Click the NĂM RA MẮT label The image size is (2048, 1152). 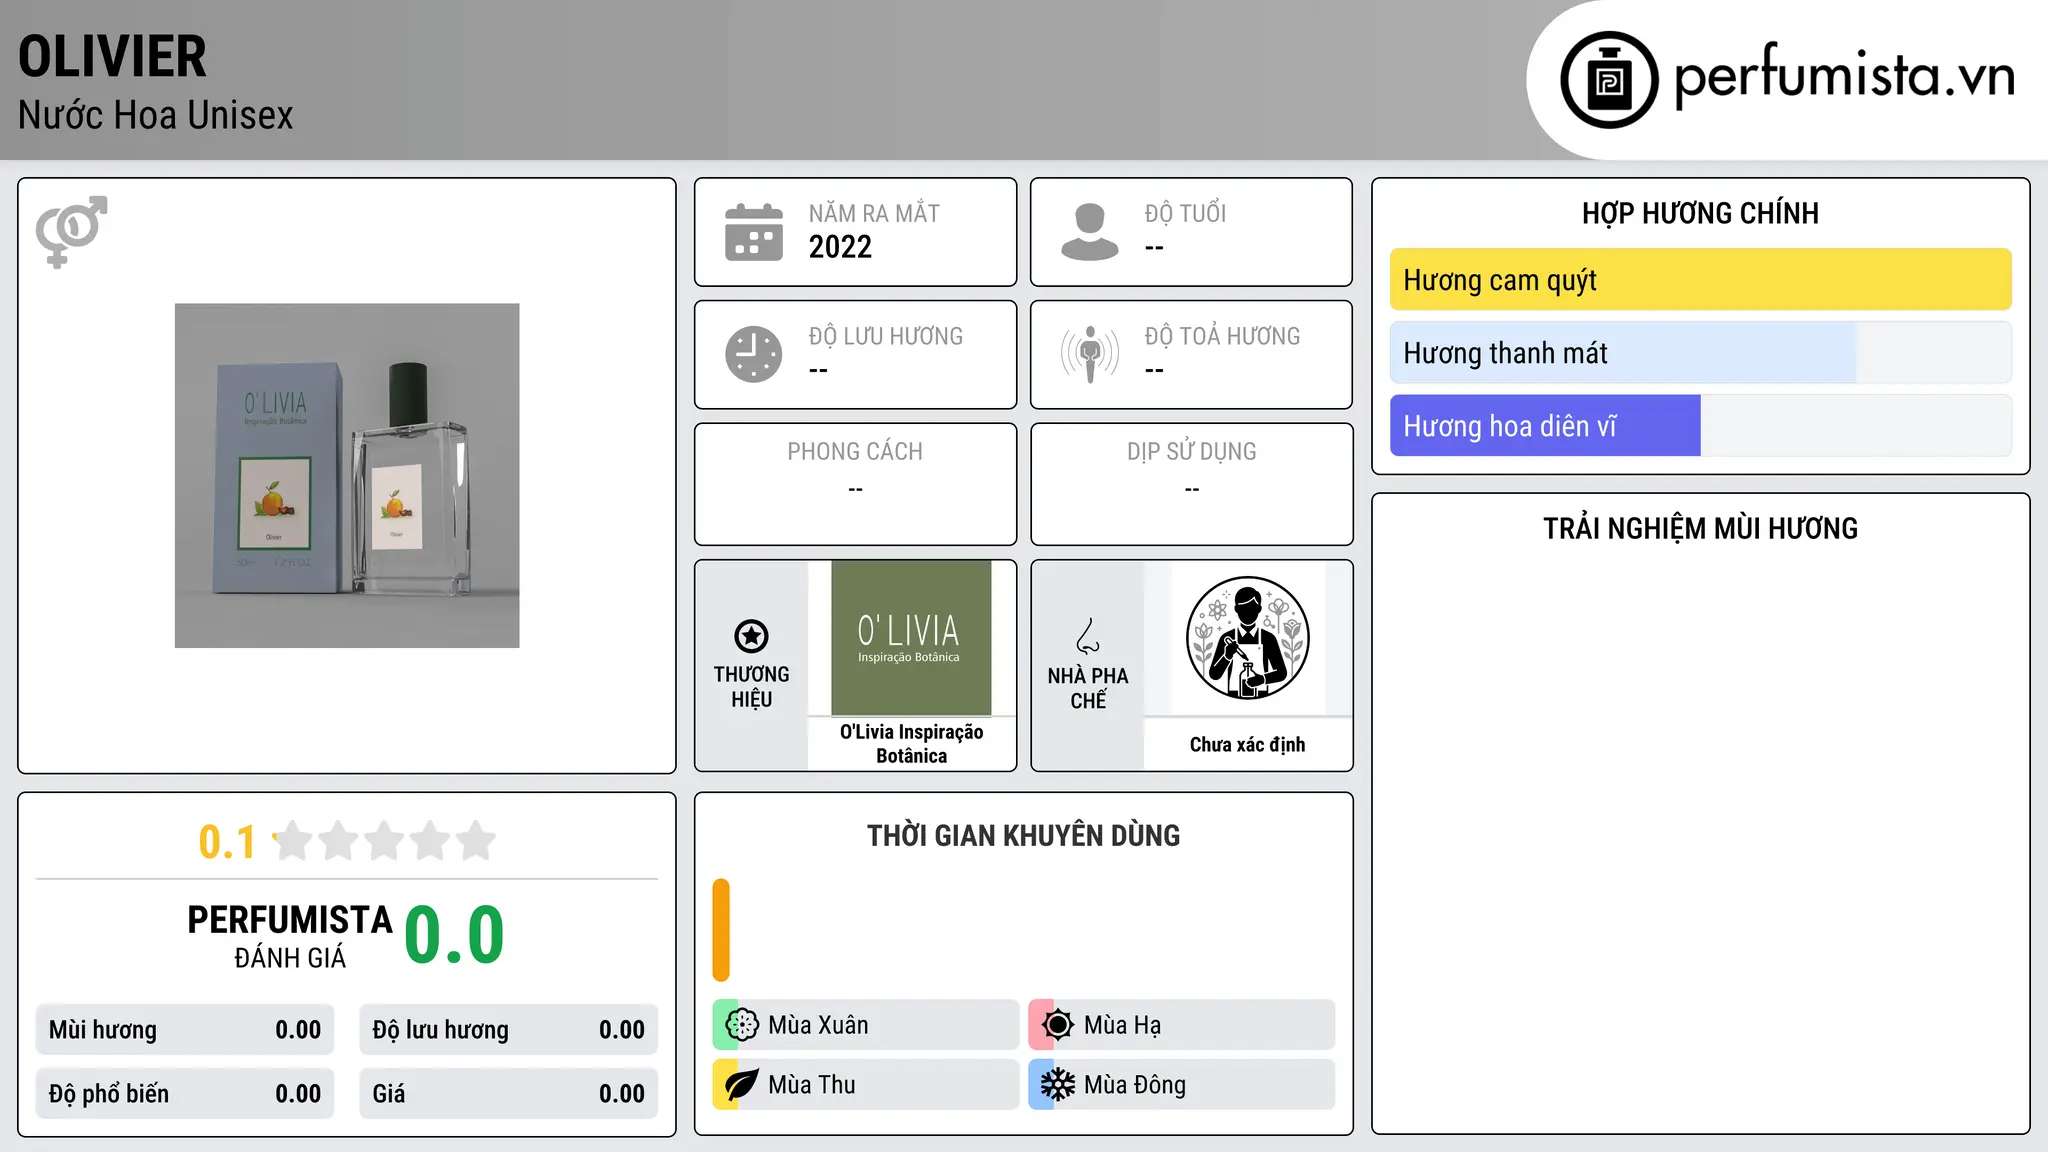(874, 213)
